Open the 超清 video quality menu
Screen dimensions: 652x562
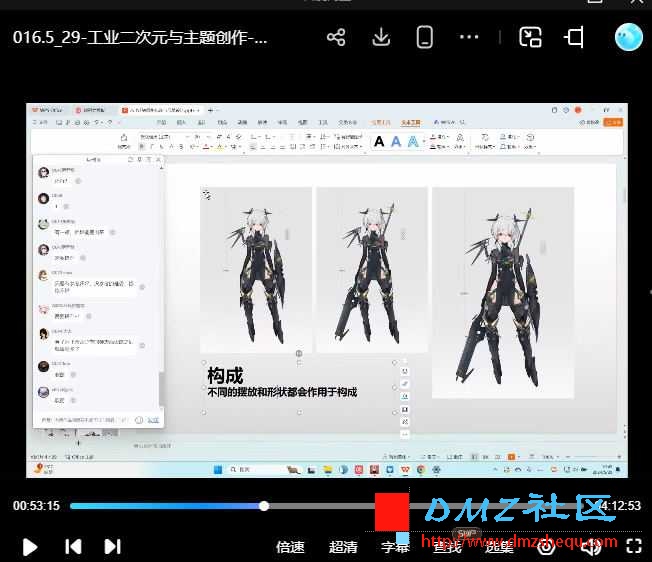343,547
